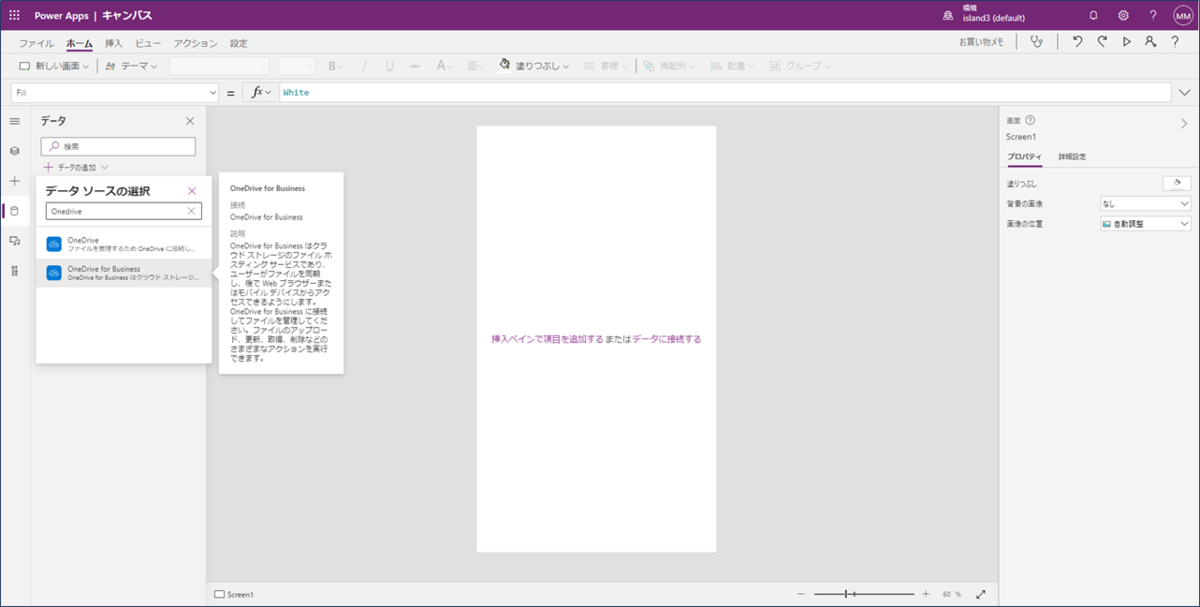Open the アクション tab

click(195, 43)
